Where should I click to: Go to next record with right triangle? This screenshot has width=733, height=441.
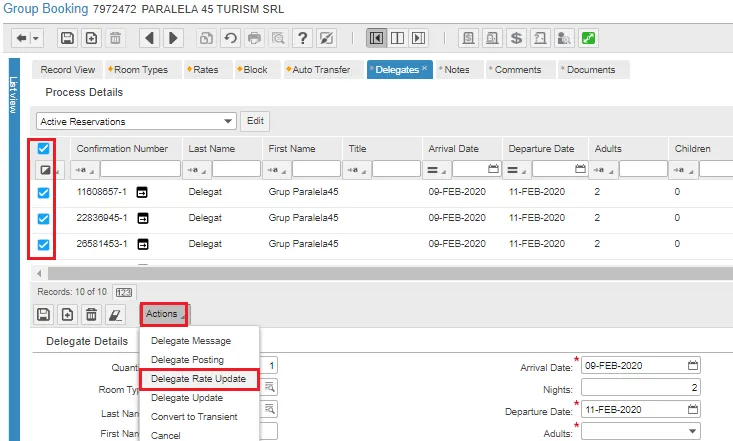coord(173,38)
